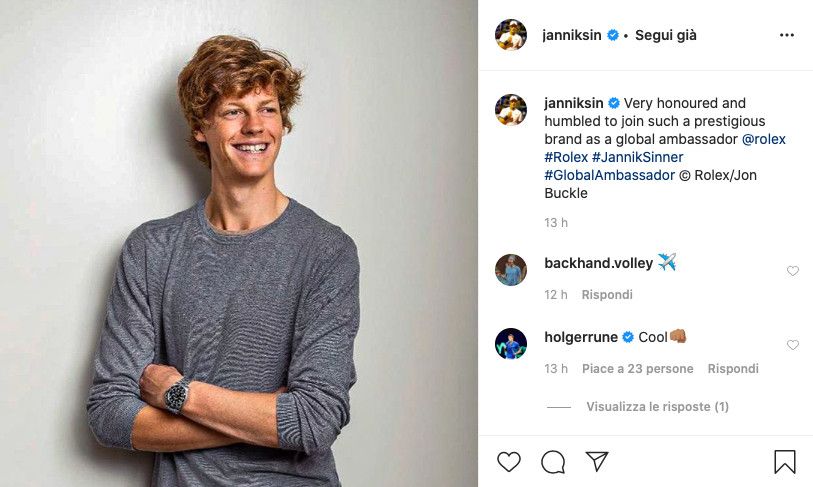Like the holgerrune comment
813x487 pixels.
pyautogui.click(x=793, y=345)
